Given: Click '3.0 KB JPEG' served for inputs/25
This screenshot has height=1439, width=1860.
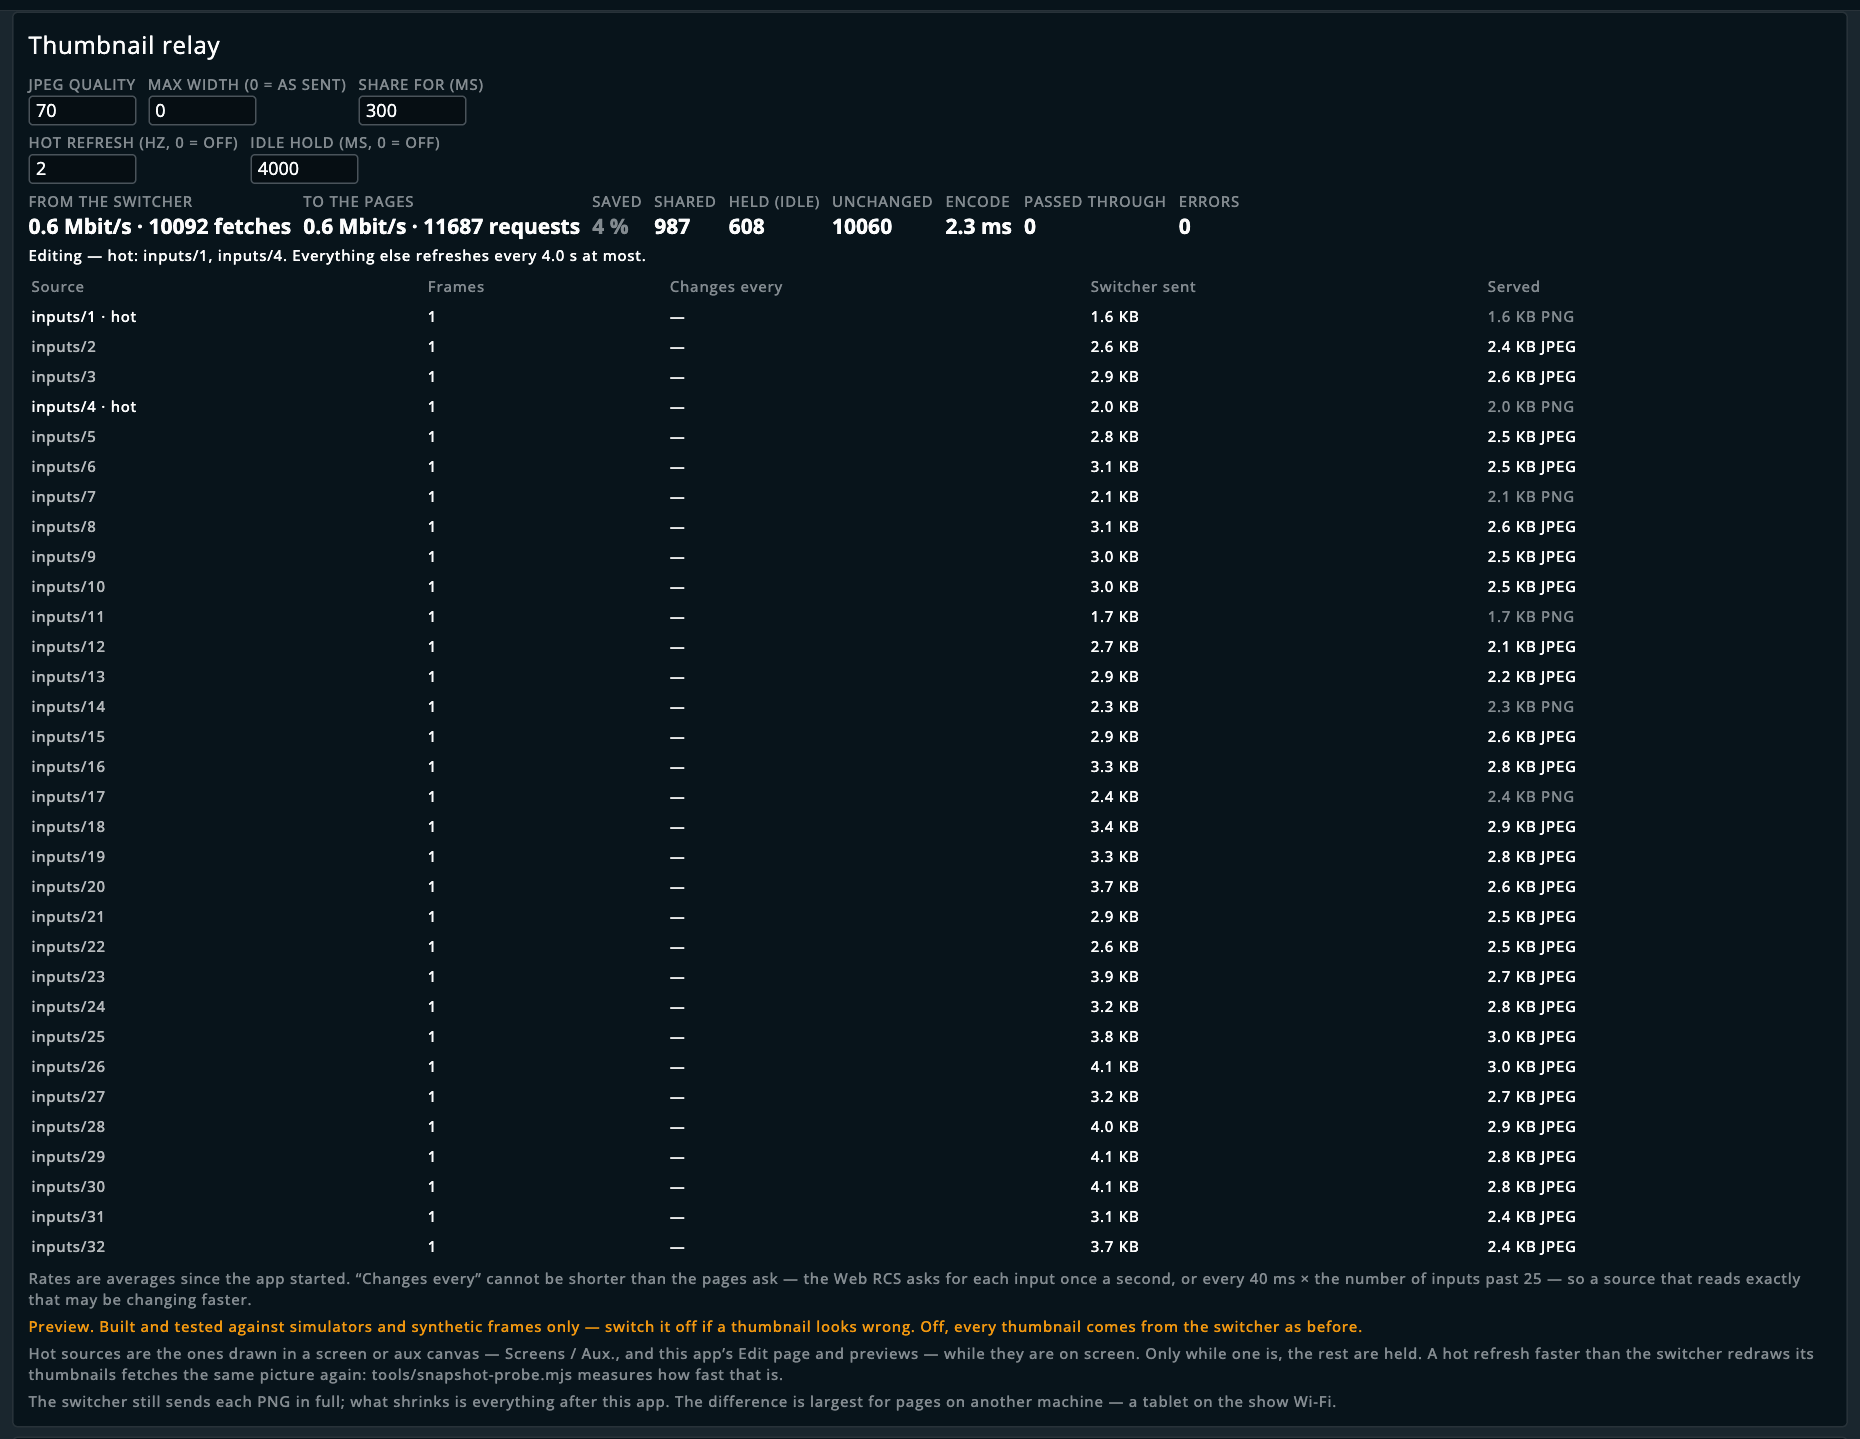Looking at the screenshot, I should (1531, 1037).
